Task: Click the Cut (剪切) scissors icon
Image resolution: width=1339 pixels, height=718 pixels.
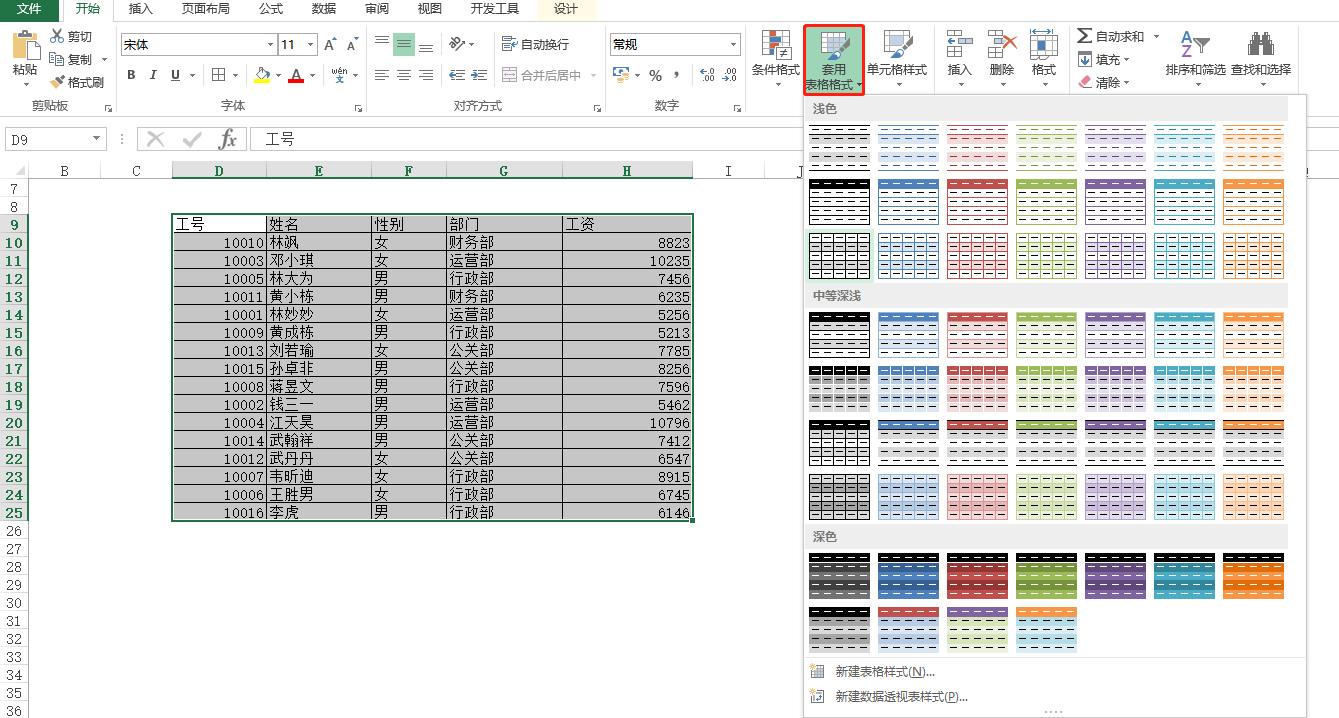Action: tap(57, 37)
